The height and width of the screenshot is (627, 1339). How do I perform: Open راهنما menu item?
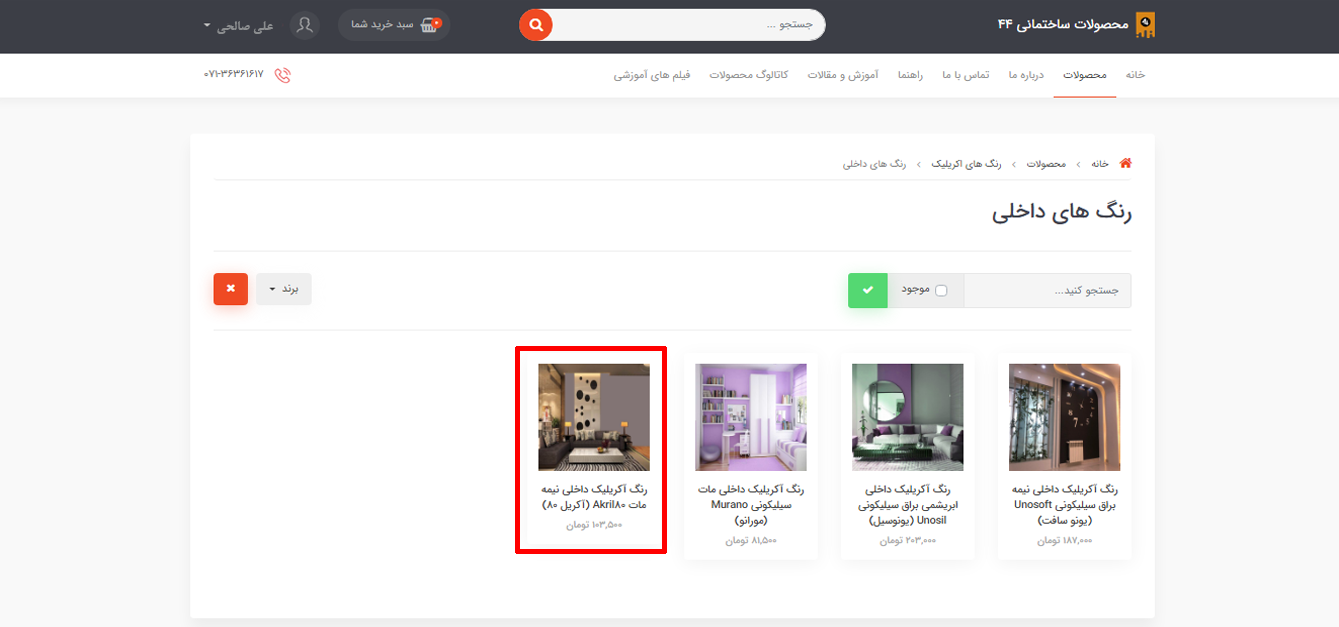point(911,75)
